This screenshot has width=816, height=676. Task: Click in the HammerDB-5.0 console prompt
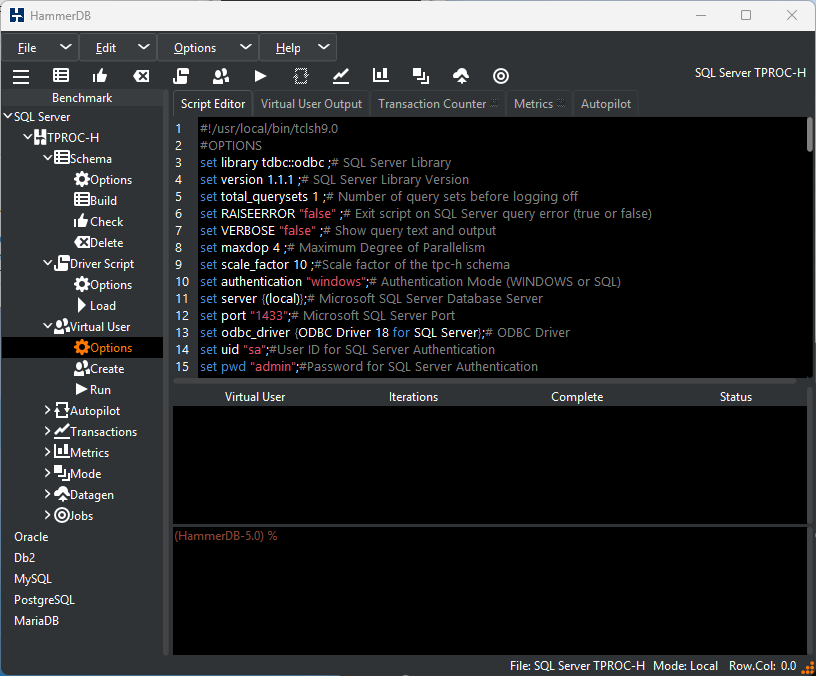225,536
